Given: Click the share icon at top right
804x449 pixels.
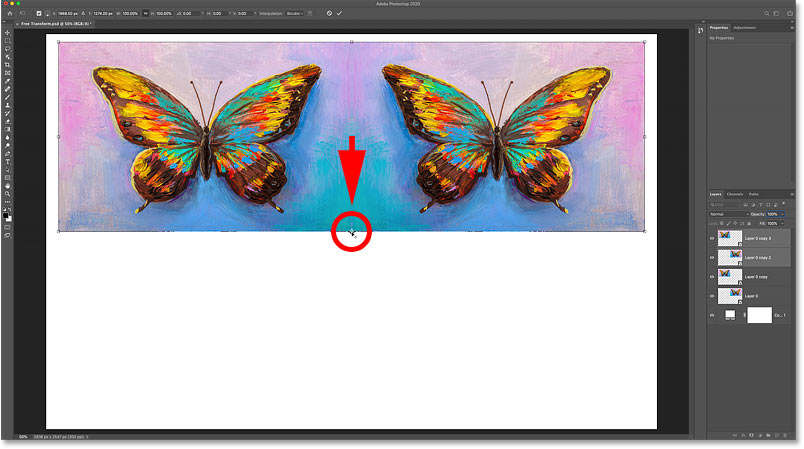Looking at the screenshot, I should tap(790, 13).
